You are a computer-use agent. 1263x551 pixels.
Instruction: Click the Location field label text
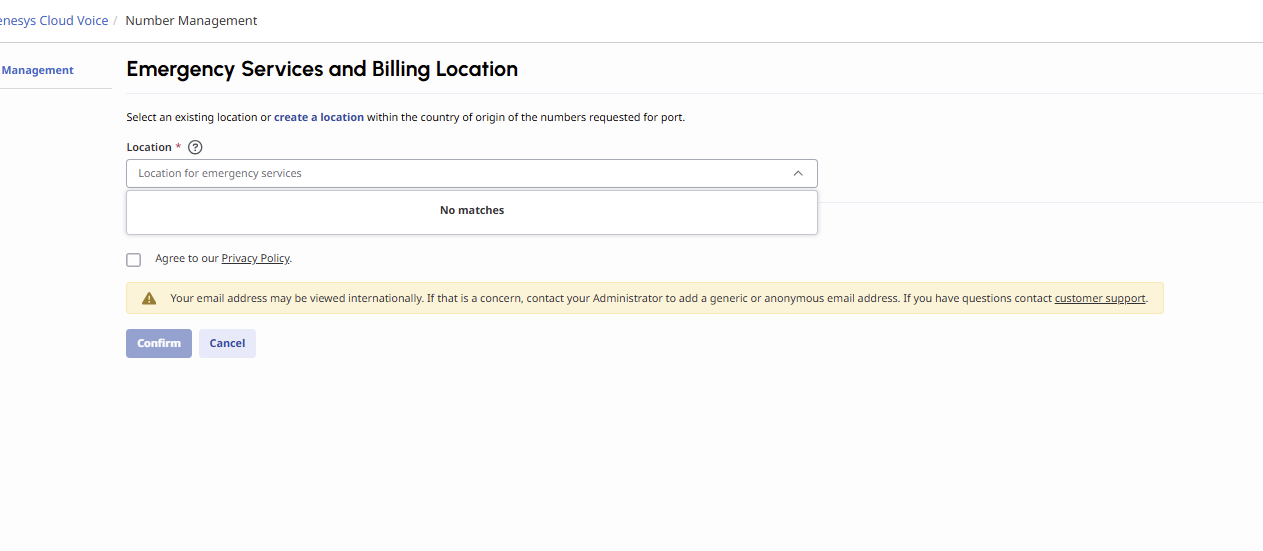pyautogui.click(x=149, y=147)
